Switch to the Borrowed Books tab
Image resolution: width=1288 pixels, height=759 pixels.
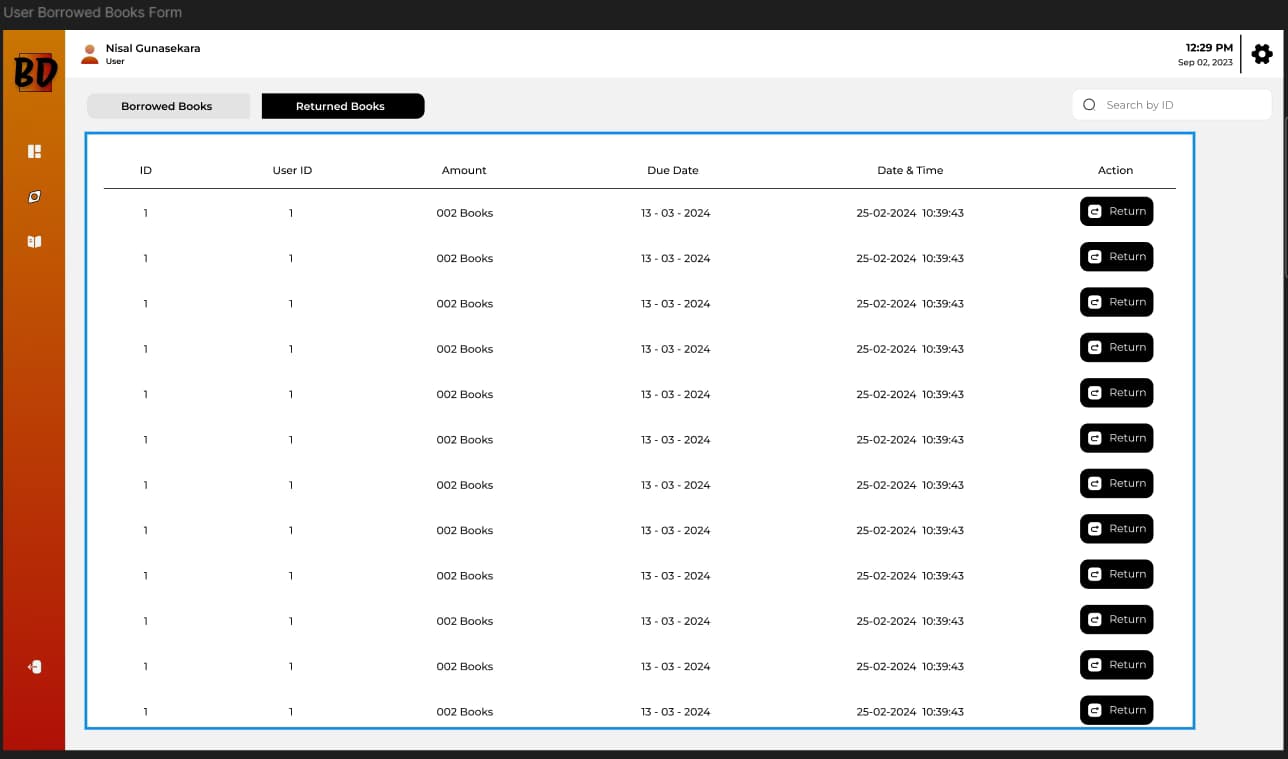[167, 106]
